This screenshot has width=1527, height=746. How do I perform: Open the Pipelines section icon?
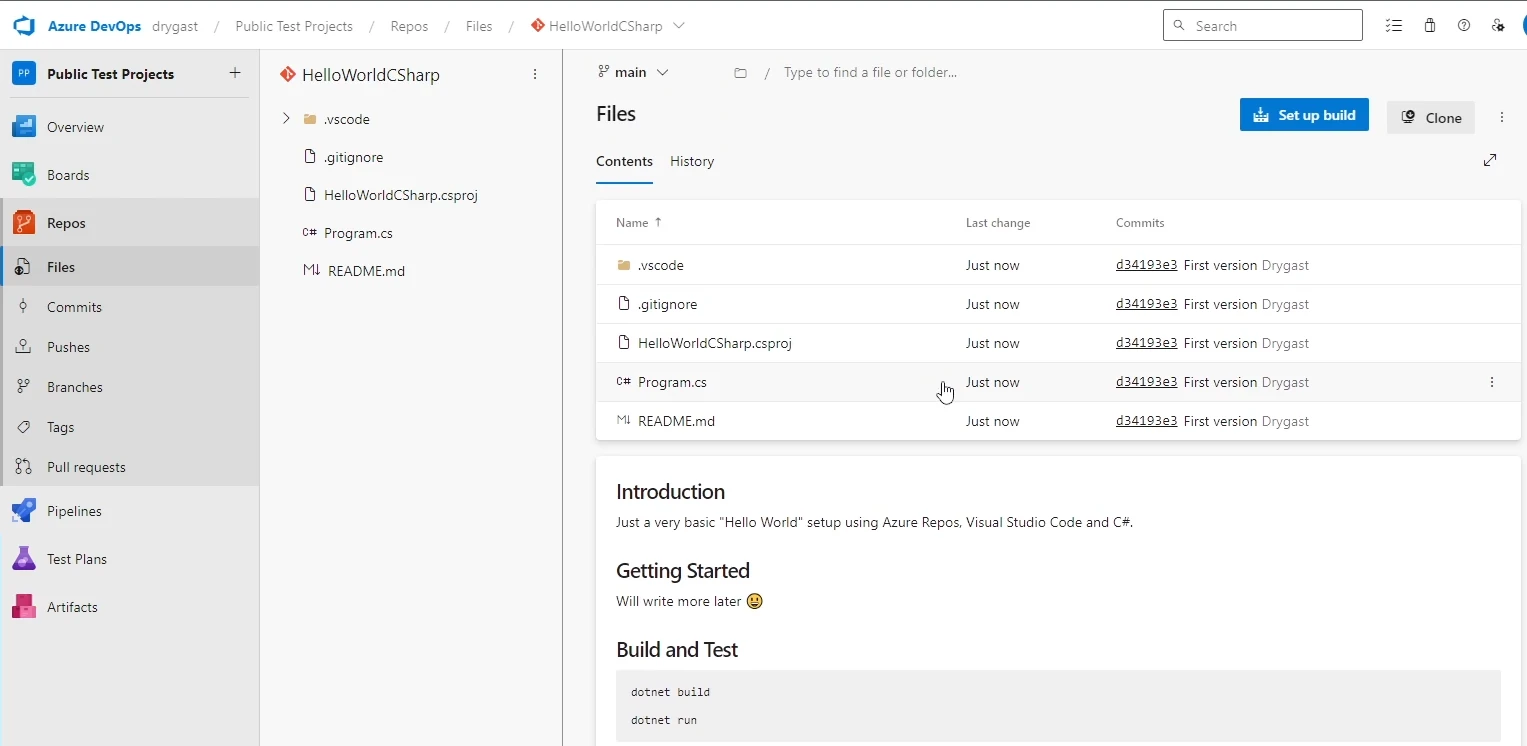point(24,511)
